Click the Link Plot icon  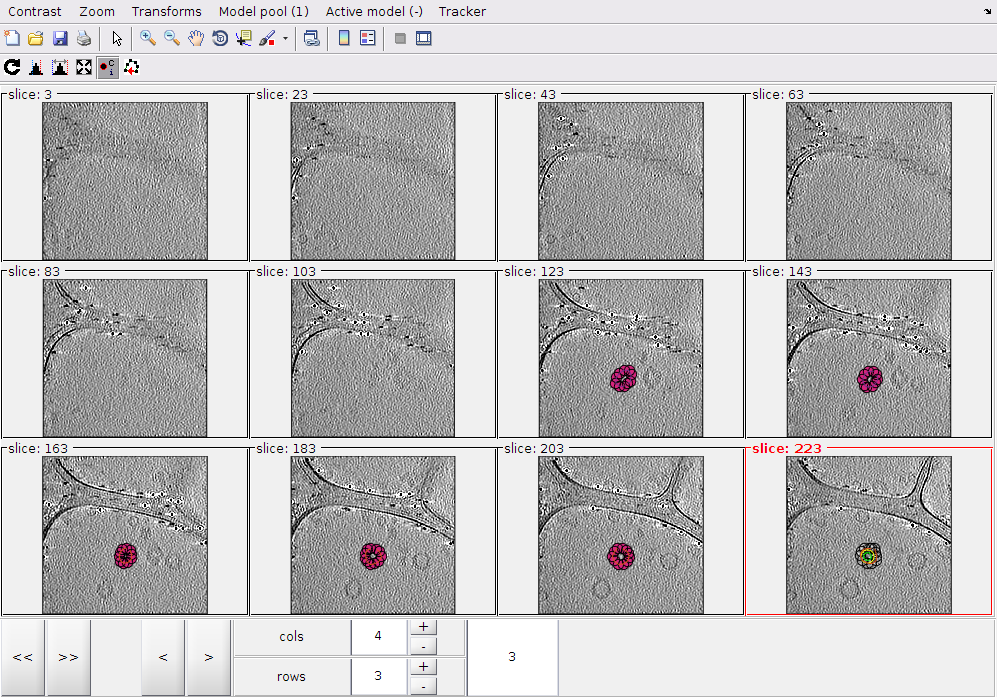coord(312,38)
